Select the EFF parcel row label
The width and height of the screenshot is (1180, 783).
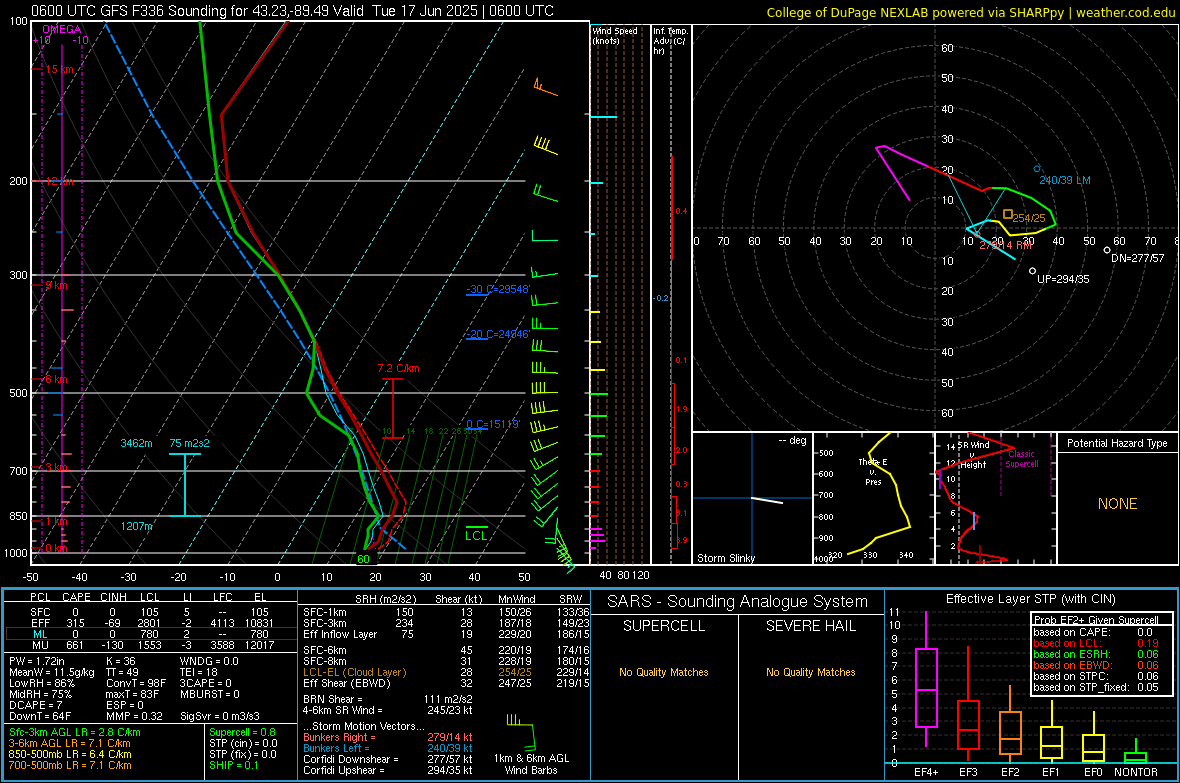pos(40,623)
